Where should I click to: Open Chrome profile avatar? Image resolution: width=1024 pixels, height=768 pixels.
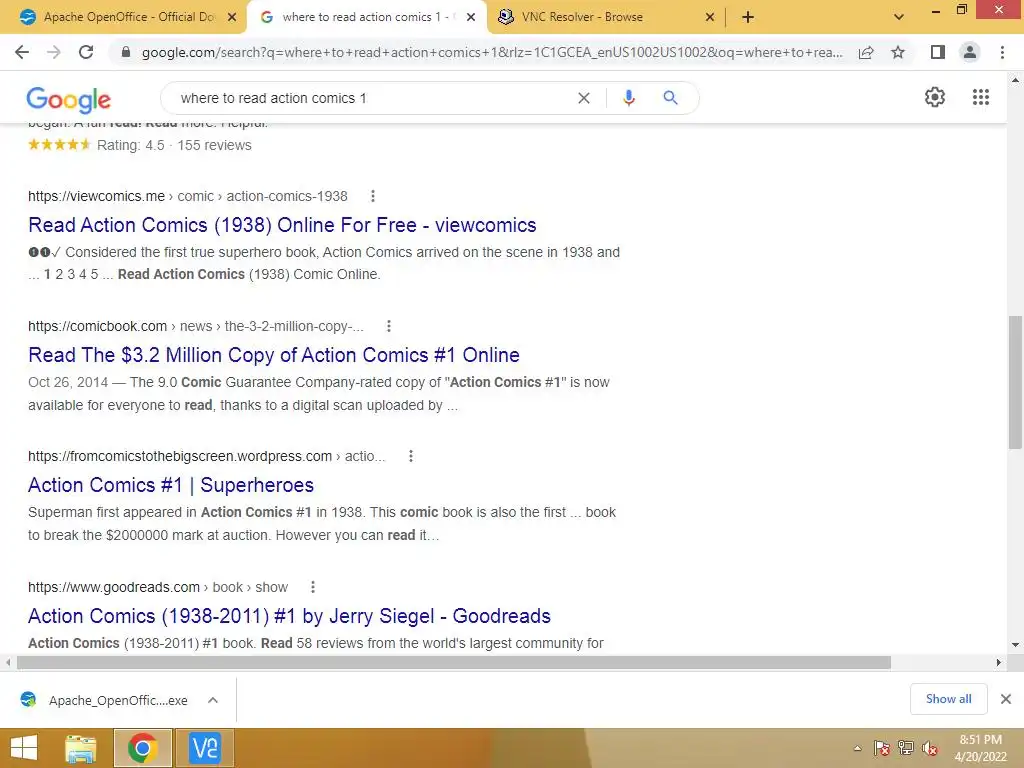pos(970,52)
